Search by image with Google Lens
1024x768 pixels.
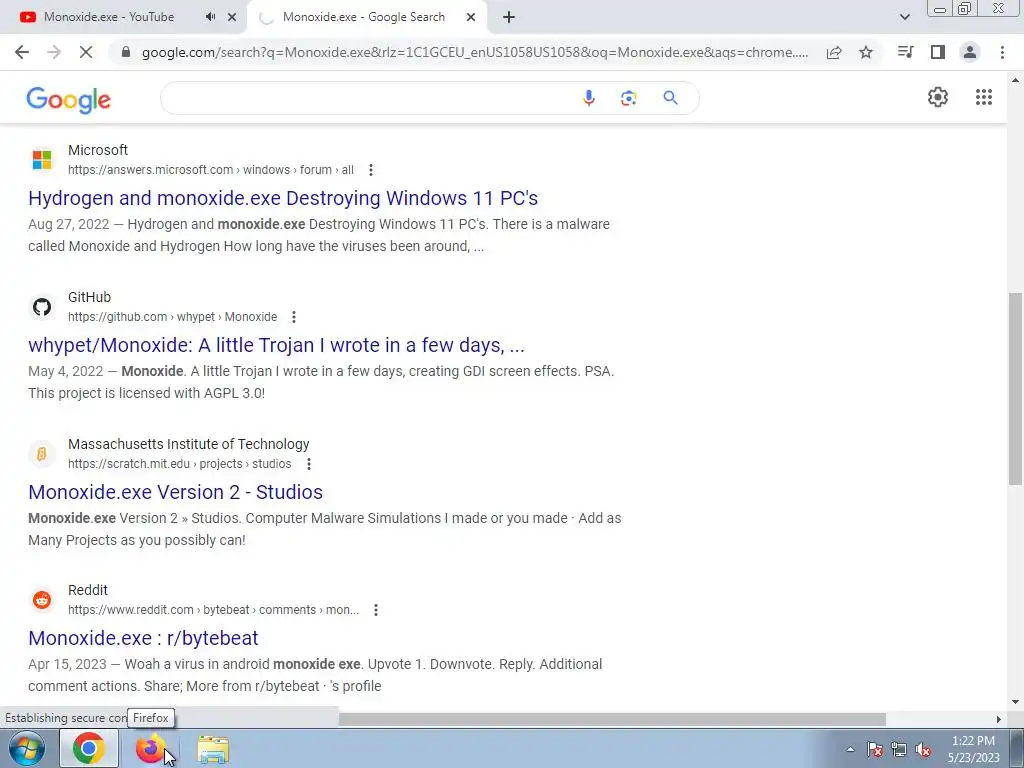628,98
